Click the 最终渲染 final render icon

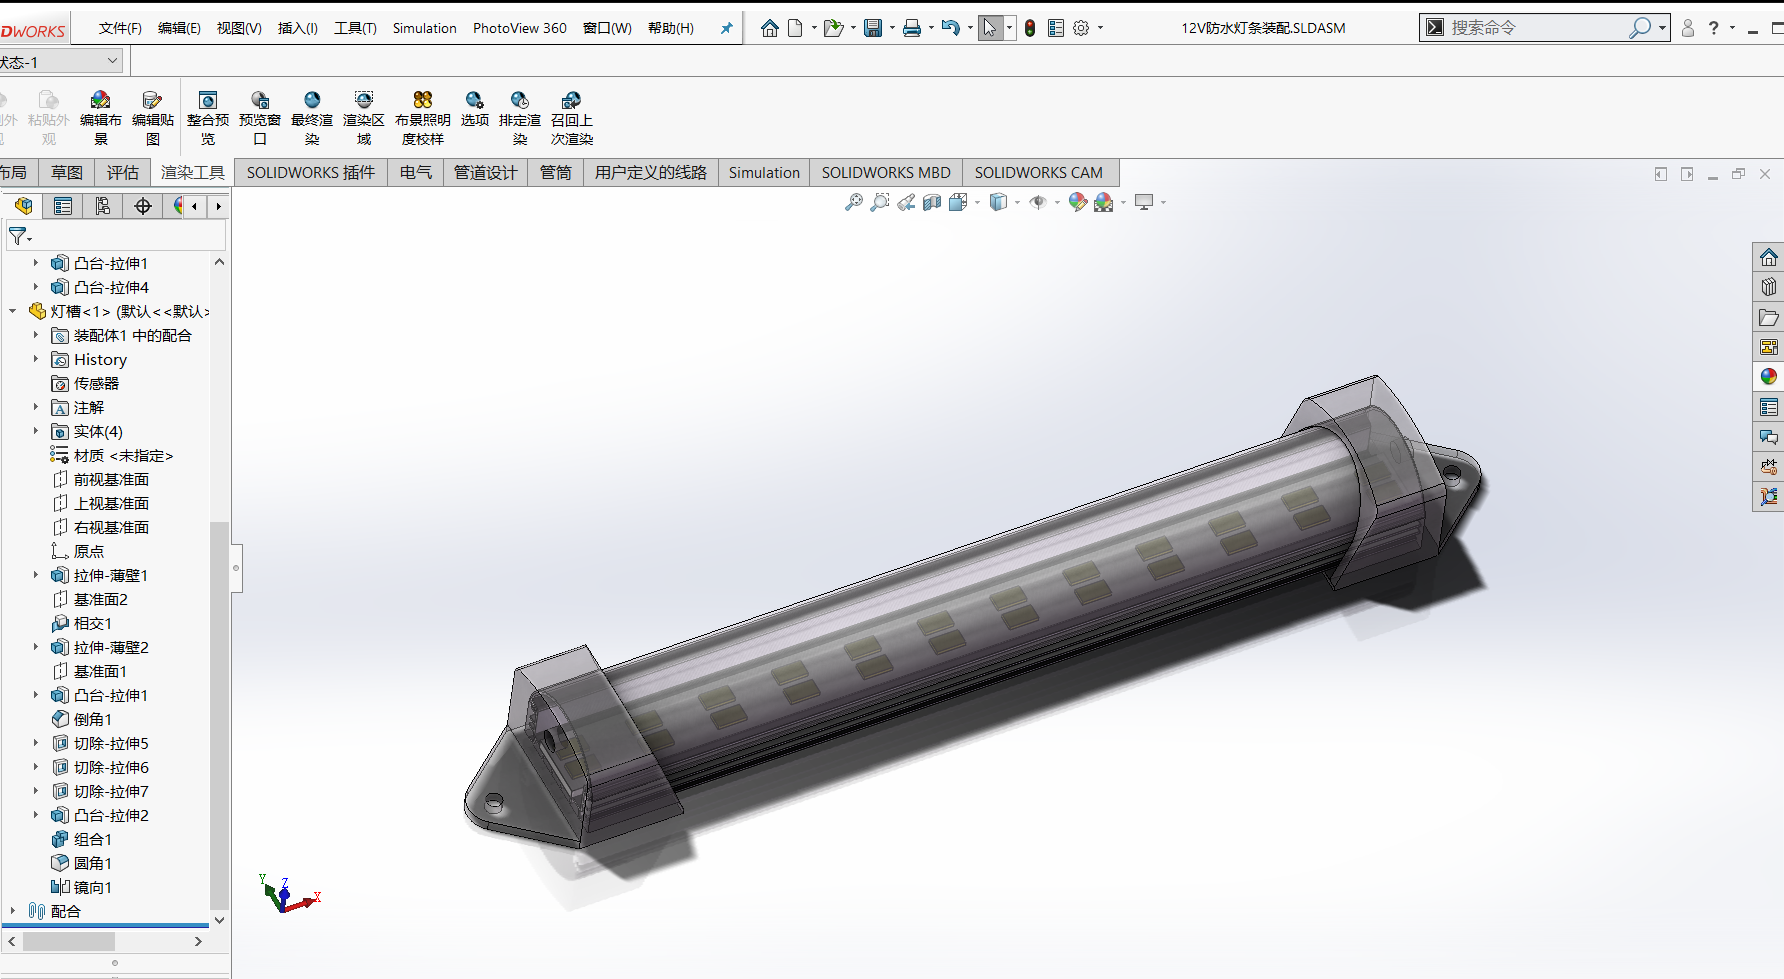[x=312, y=100]
